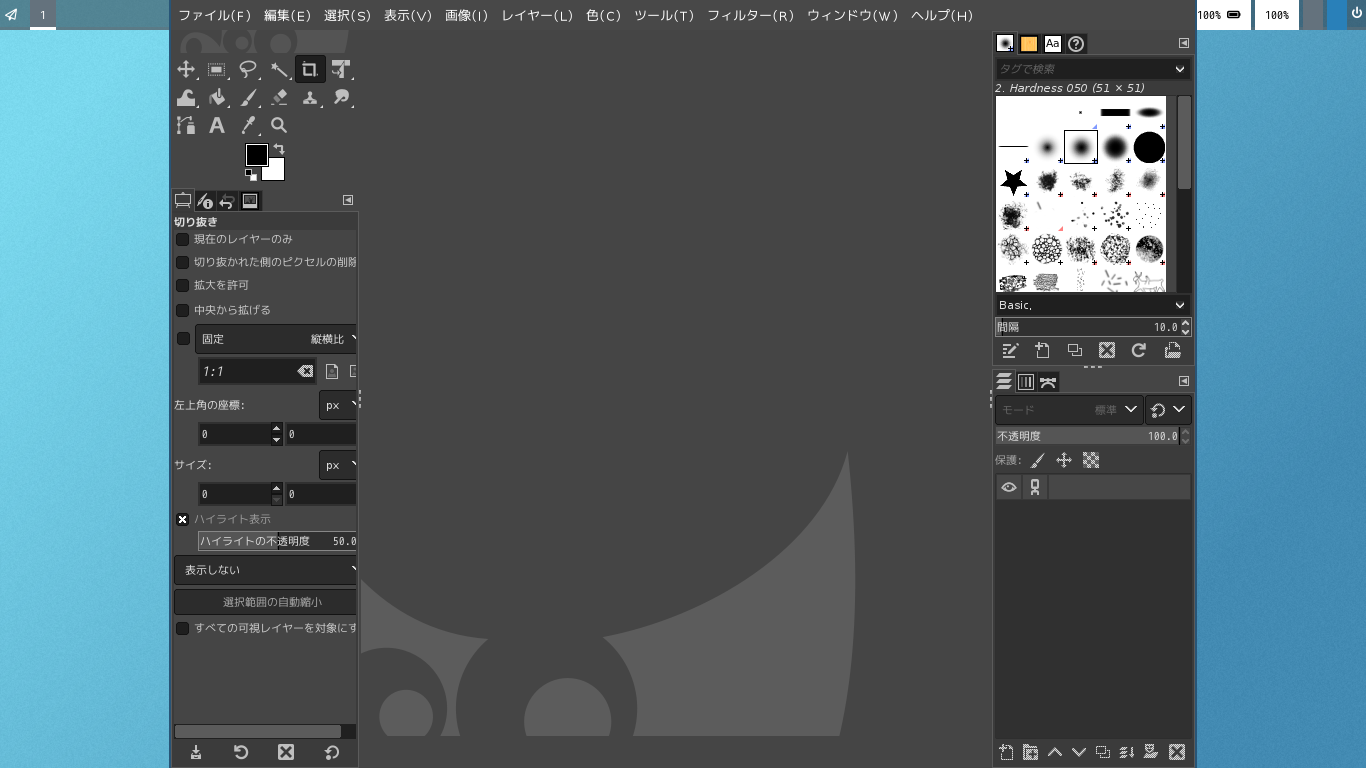Delete the selected brush
The height and width of the screenshot is (768, 1366).
tap(1106, 351)
